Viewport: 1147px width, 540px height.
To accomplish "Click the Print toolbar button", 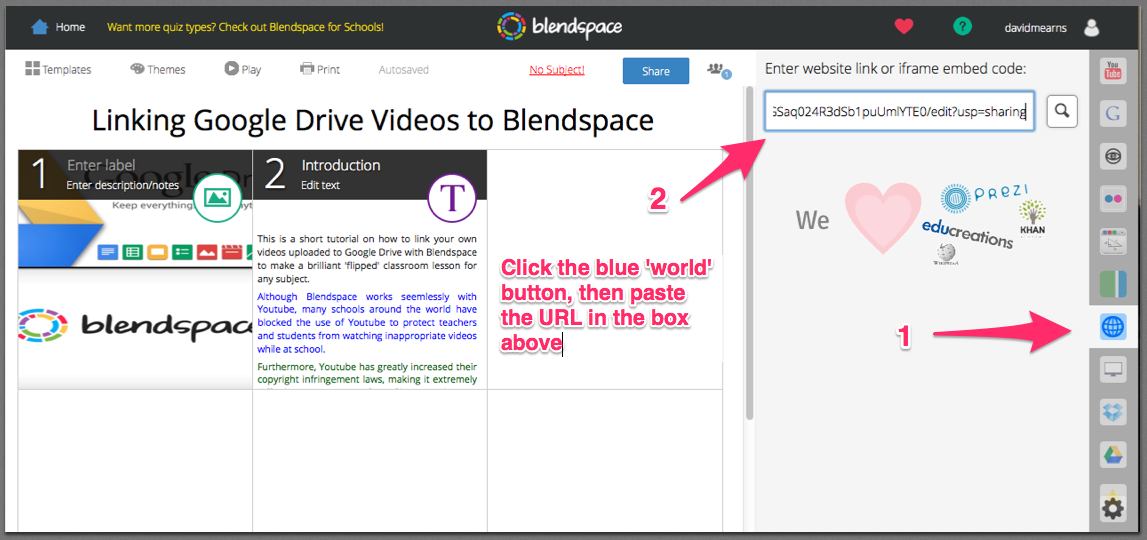I will pyautogui.click(x=320, y=70).
